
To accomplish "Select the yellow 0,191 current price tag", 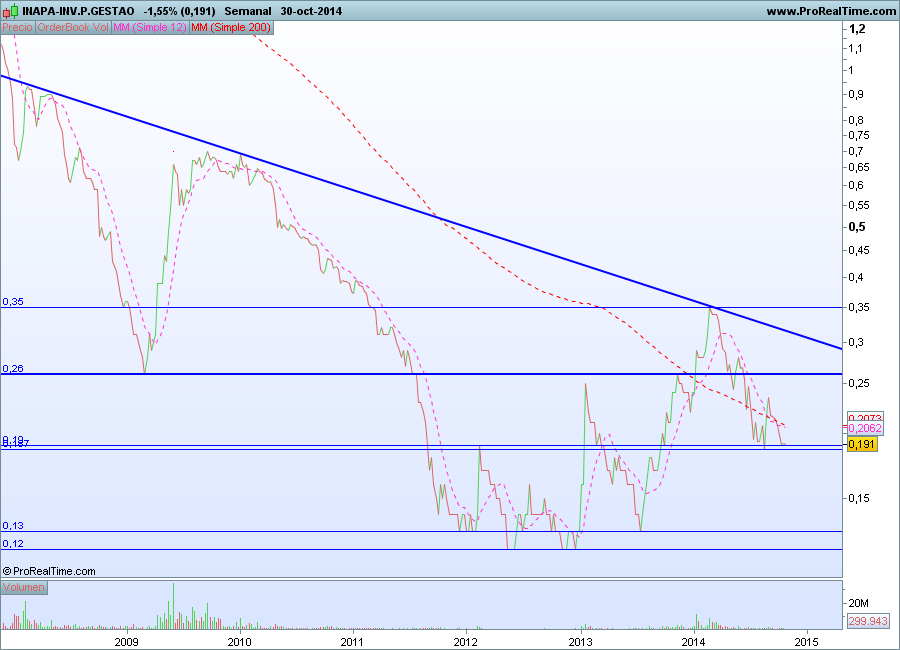I will (x=862, y=444).
